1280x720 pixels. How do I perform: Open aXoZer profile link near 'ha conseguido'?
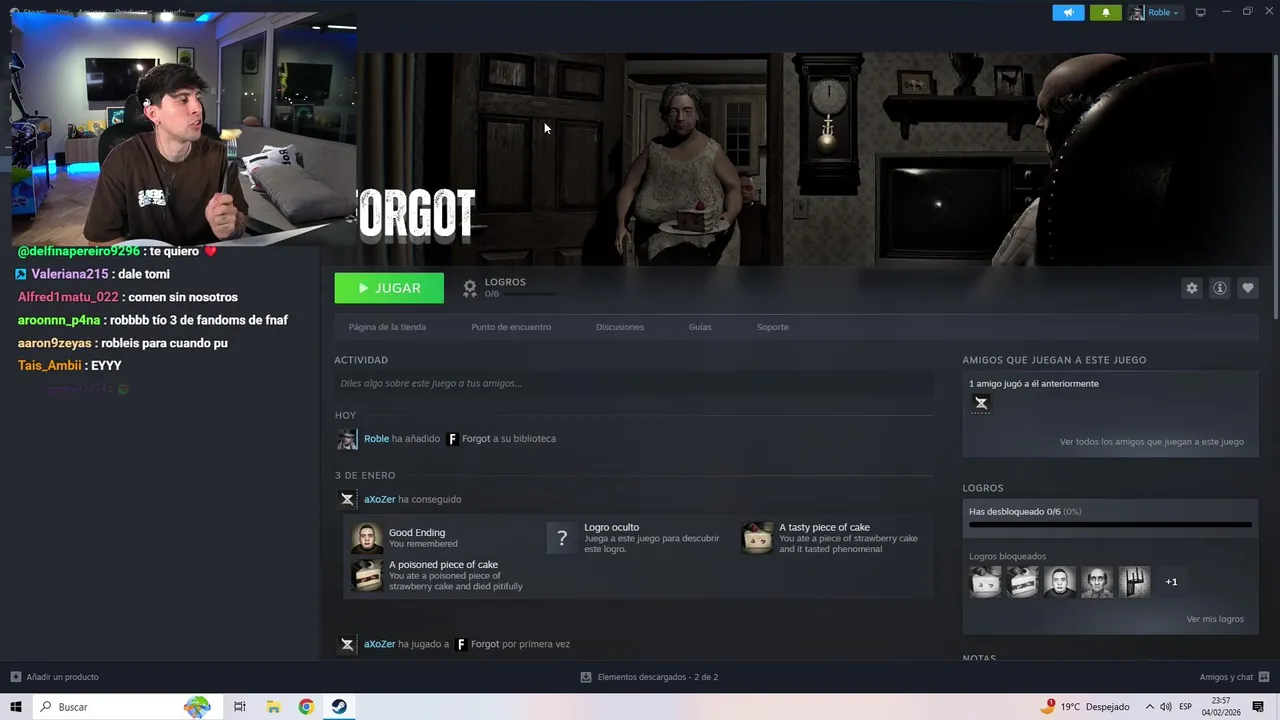[x=379, y=499]
